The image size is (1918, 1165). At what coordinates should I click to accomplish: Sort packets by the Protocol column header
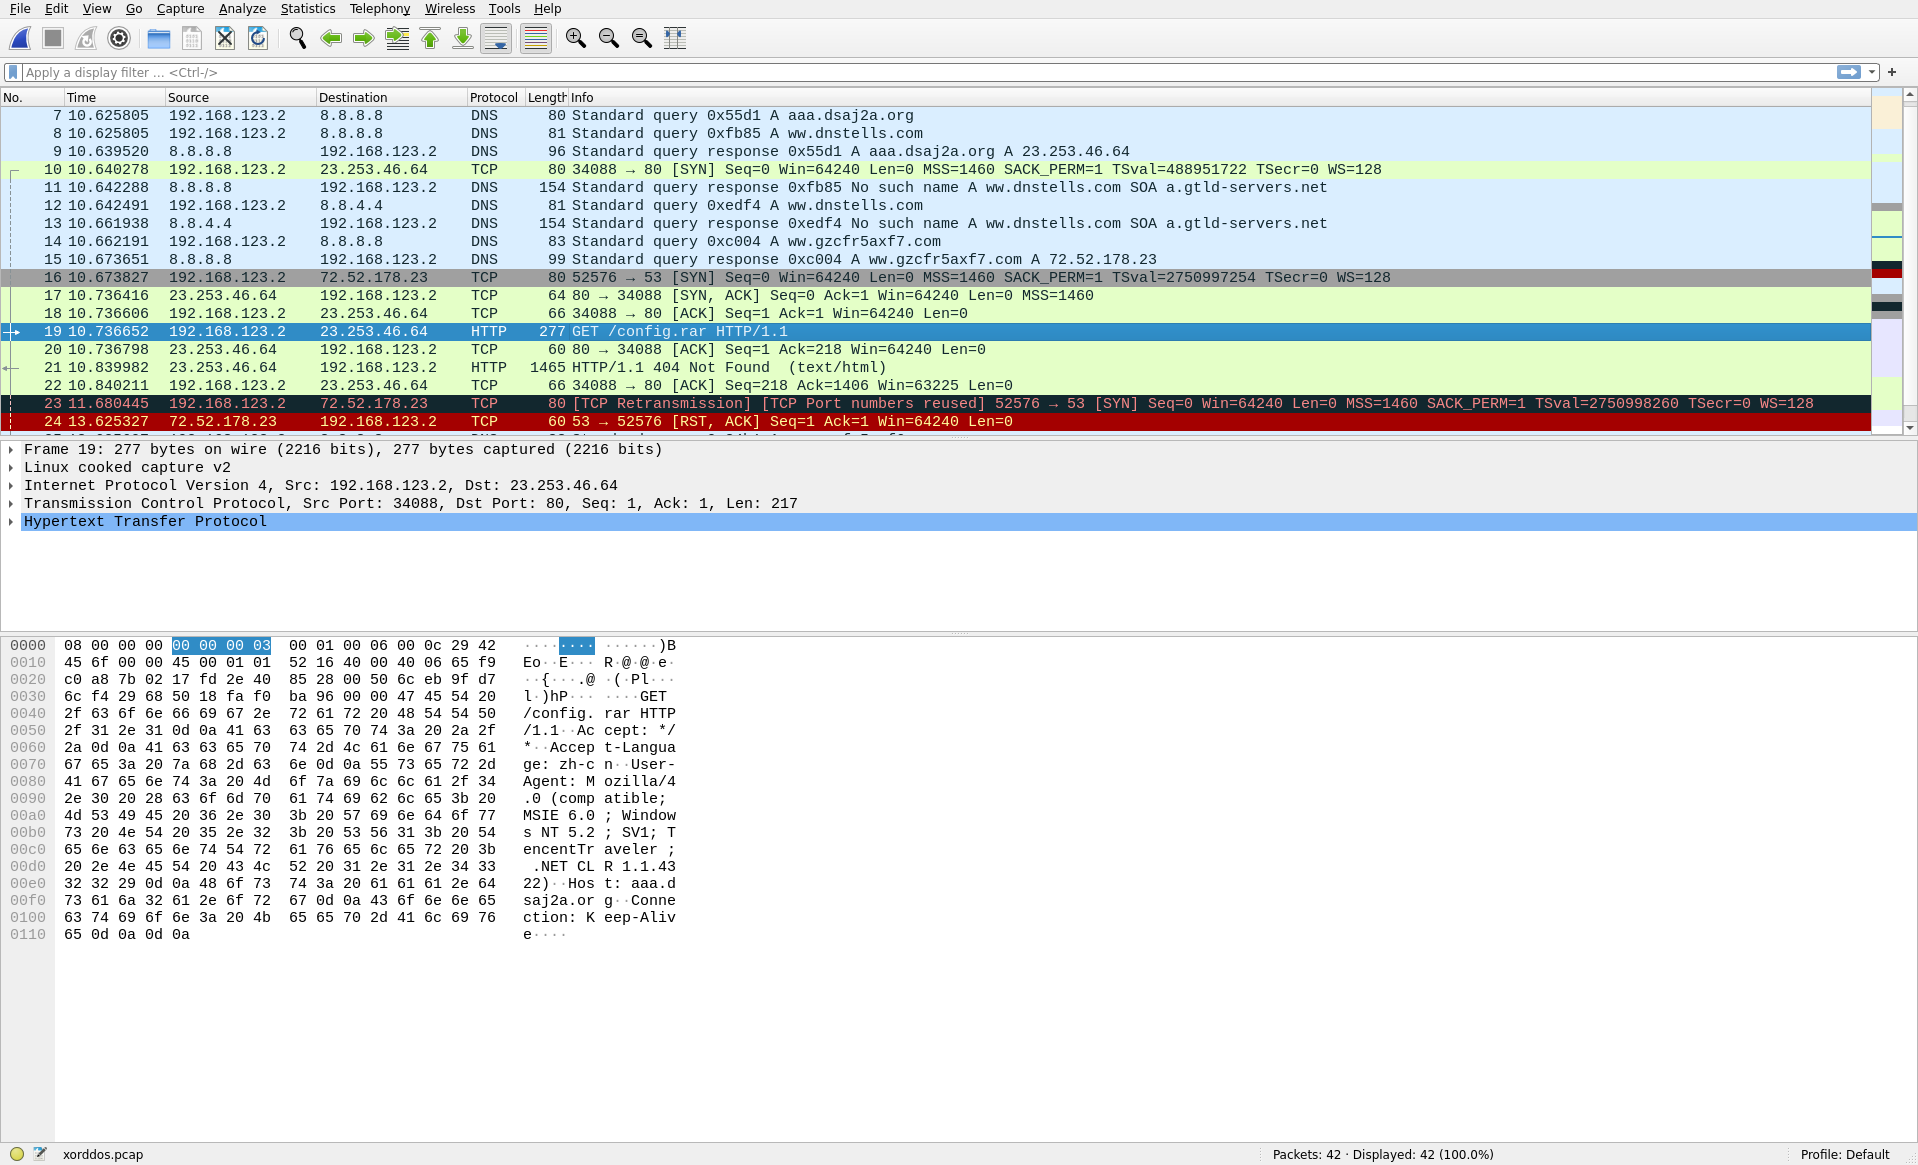coord(494,97)
